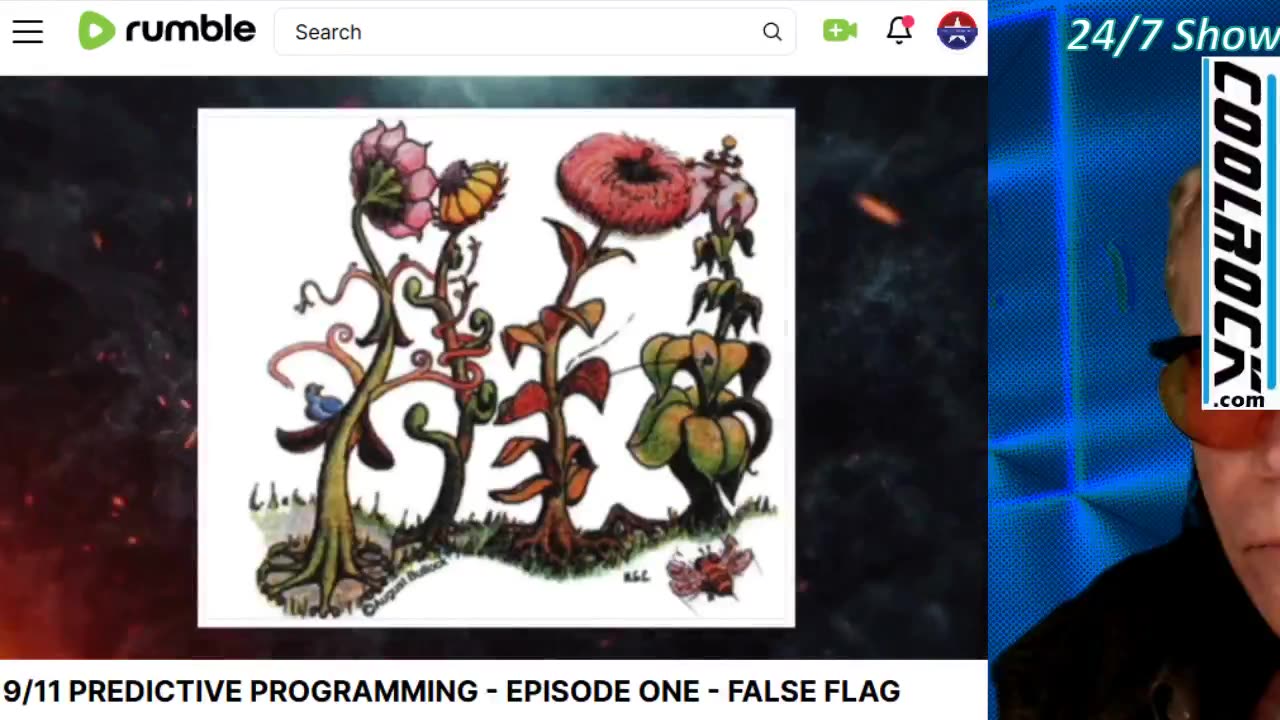Go to Rumble home via logo
This screenshot has width=1280, height=720.
click(167, 31)
